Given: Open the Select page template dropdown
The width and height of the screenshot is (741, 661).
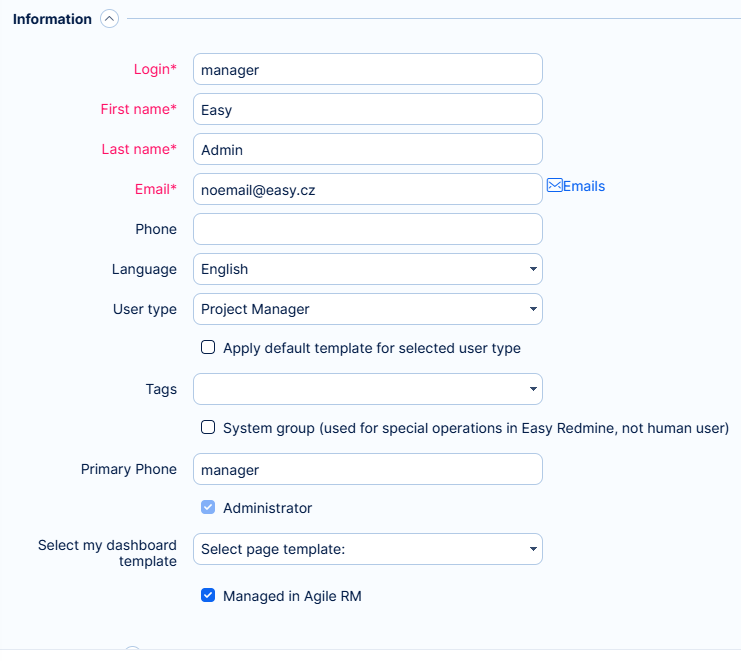Looking at the screenshot, I should [367, 549].
